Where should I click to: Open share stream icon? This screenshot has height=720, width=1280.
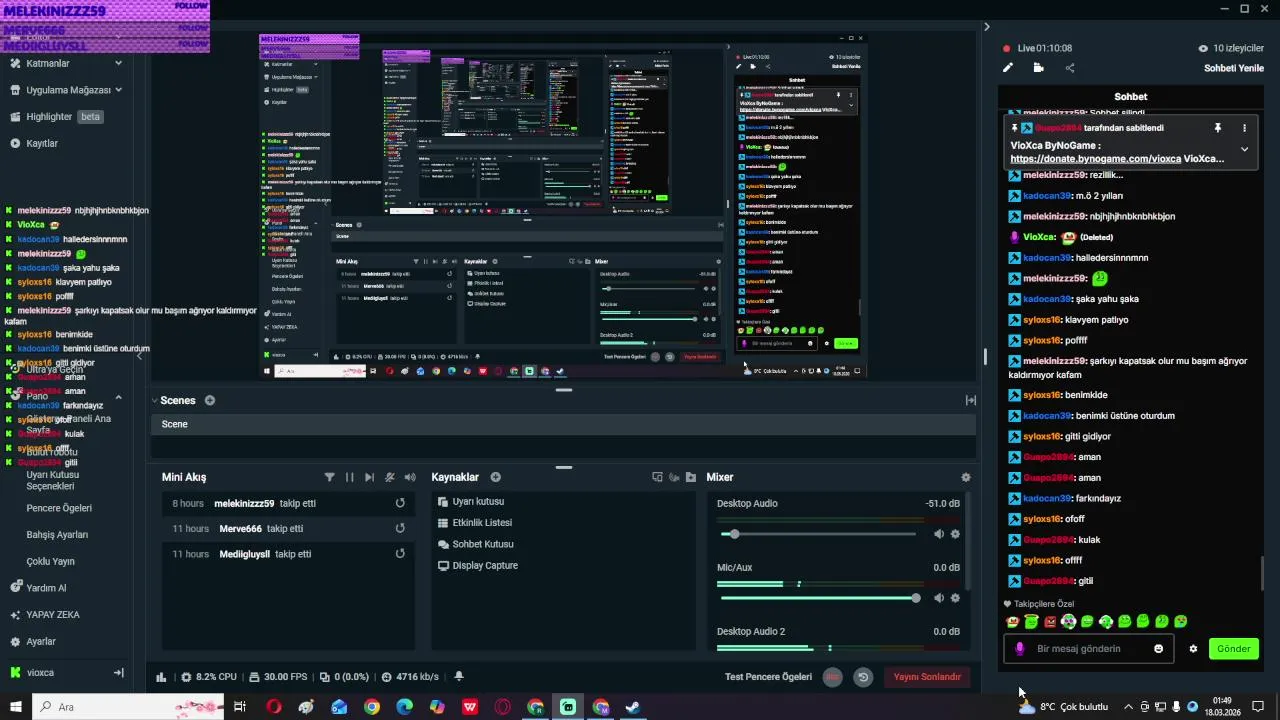tap(1070, 68)
